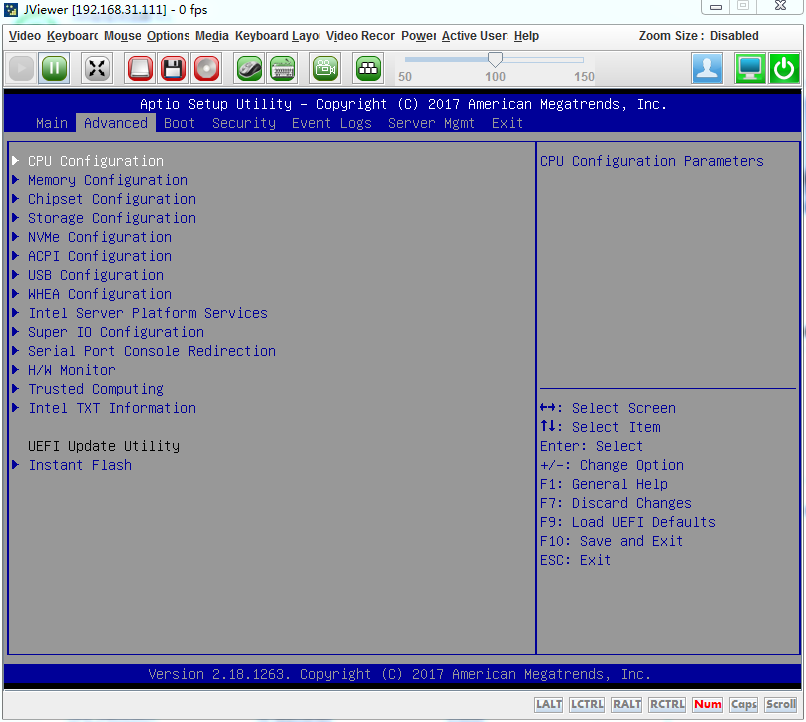Viewport: 806px width, 722px height.
Task: Open the Media menu
Action: click(211, 36)
